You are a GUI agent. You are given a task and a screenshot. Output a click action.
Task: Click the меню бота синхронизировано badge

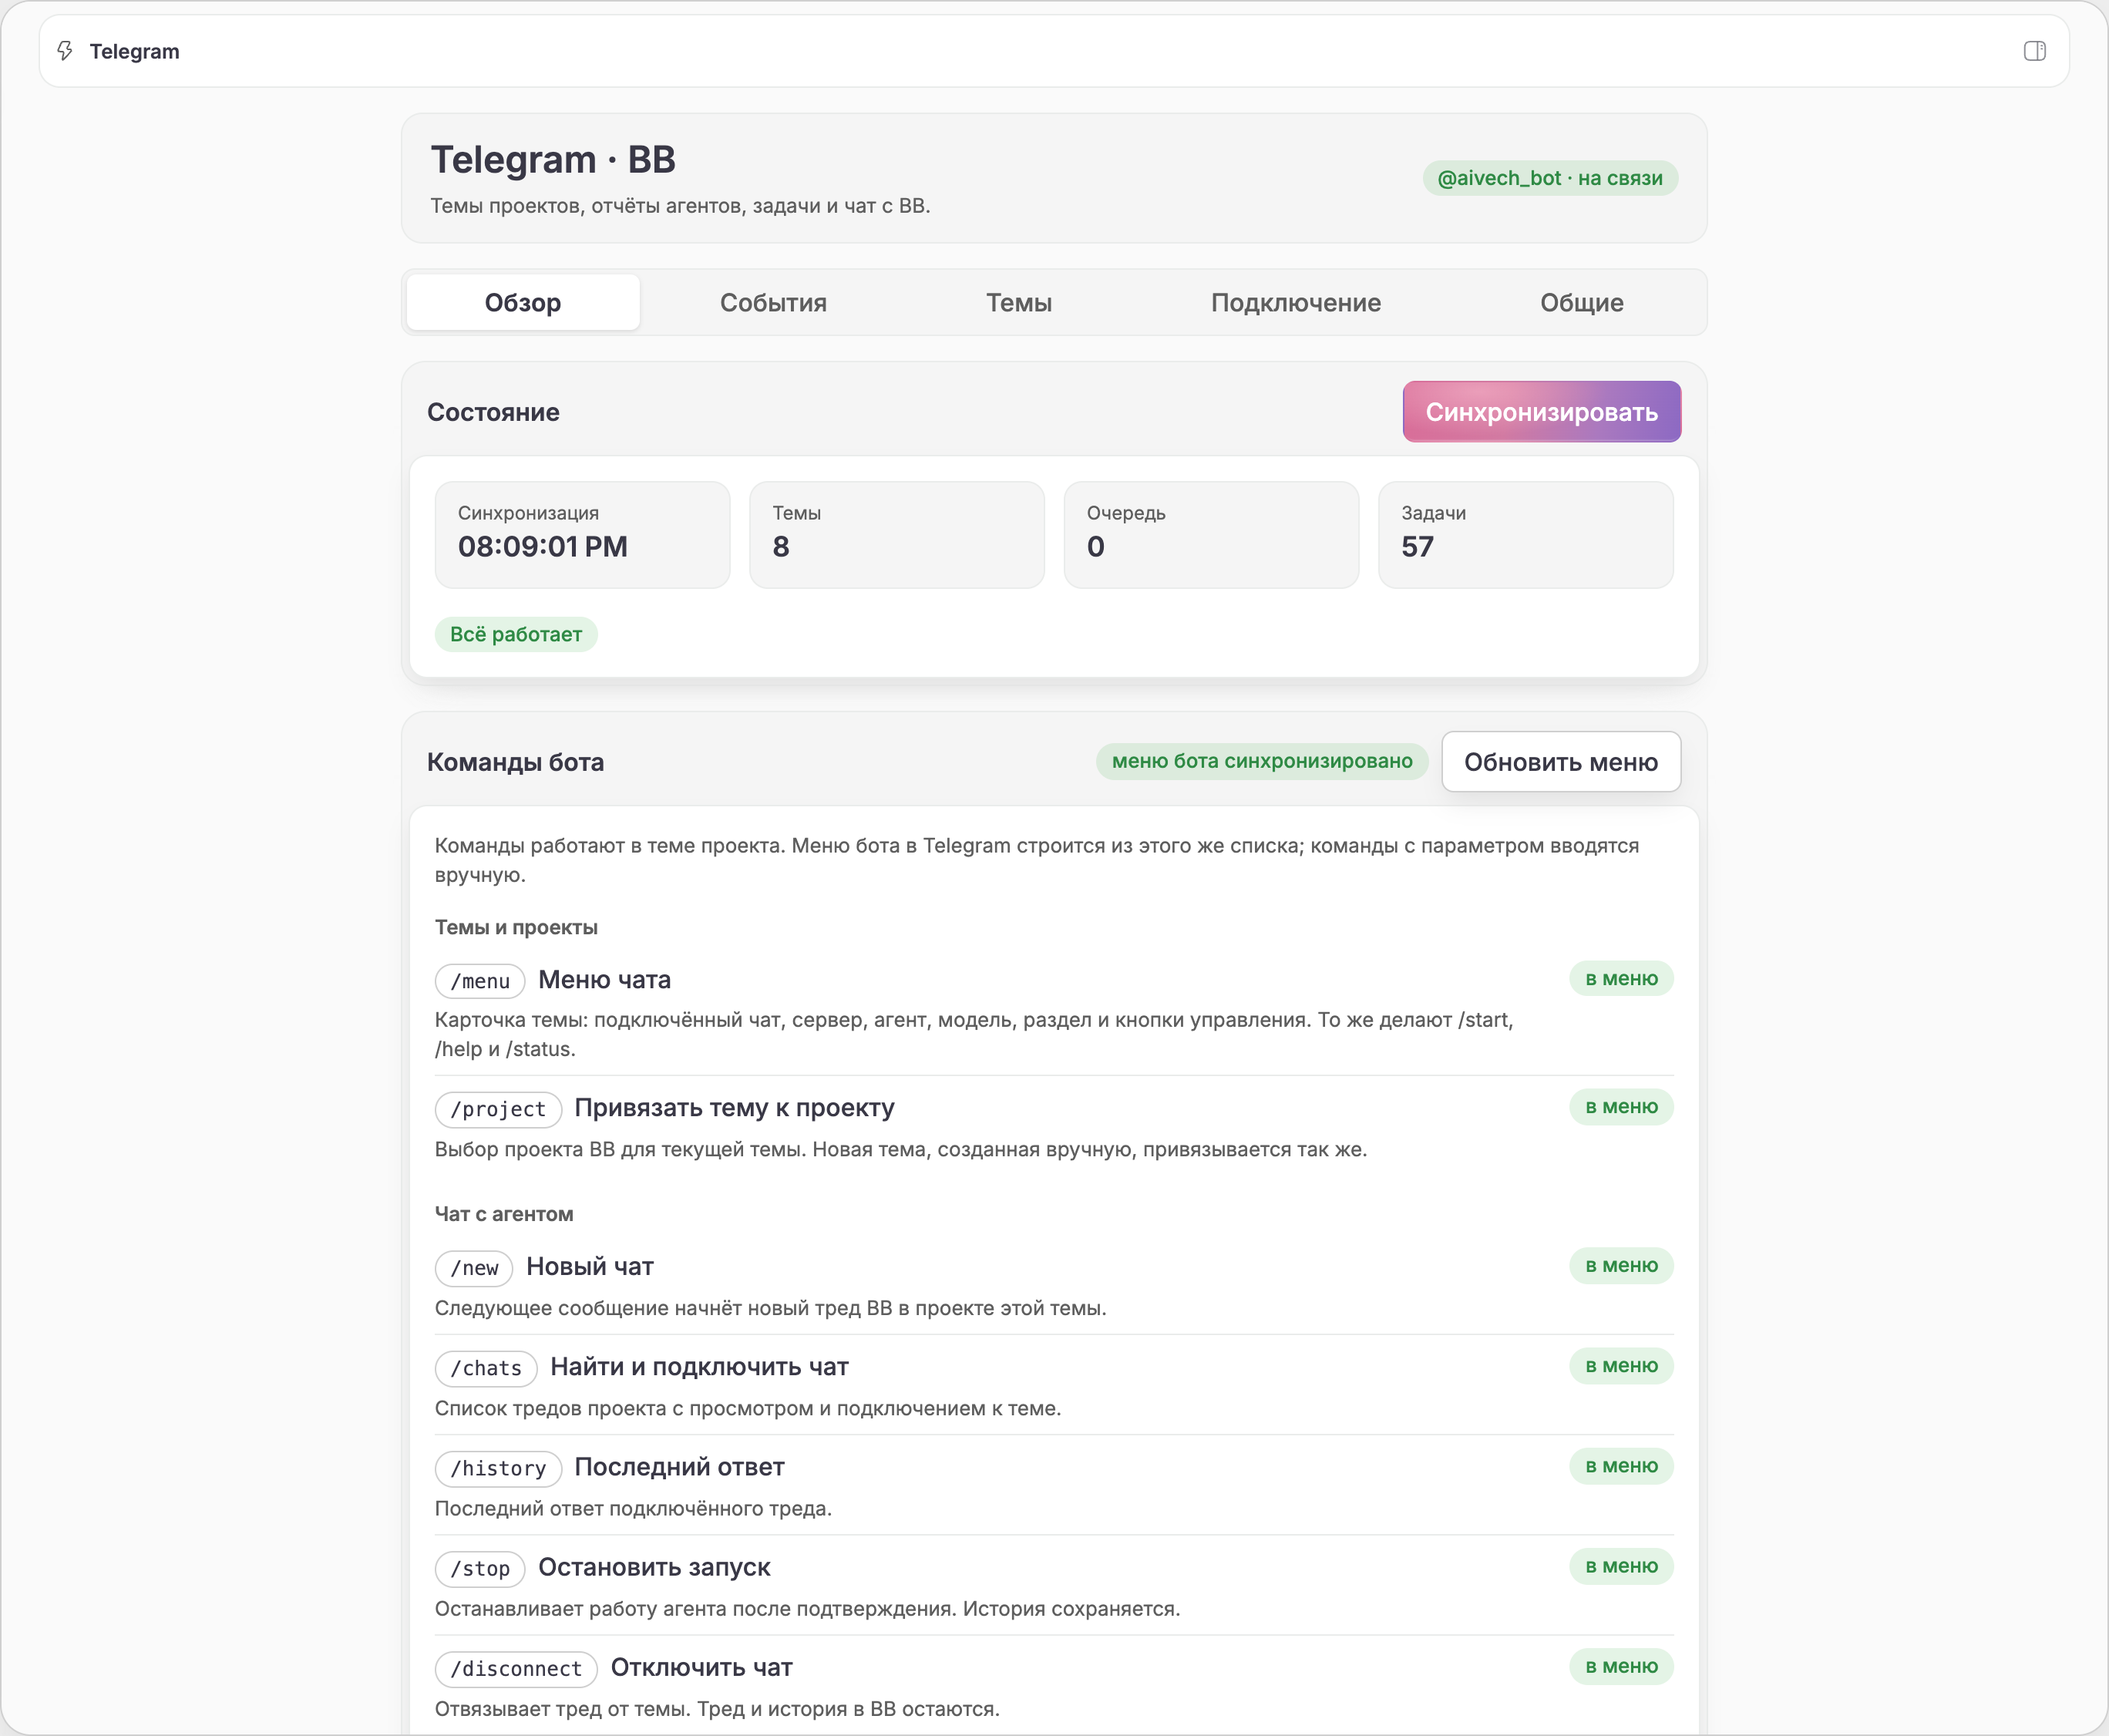[x=1262, y=761]
